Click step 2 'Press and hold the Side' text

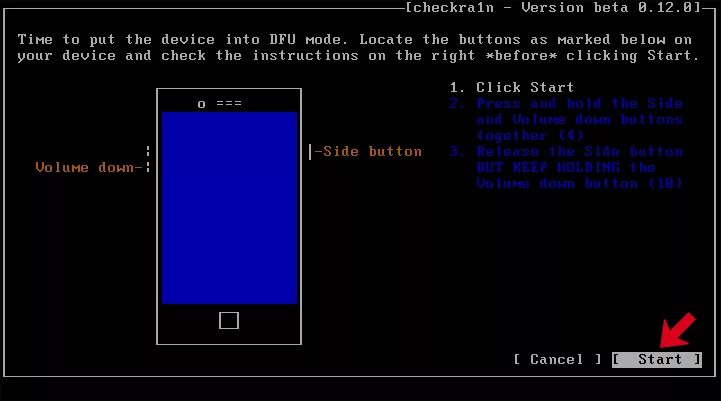[579, 103]
